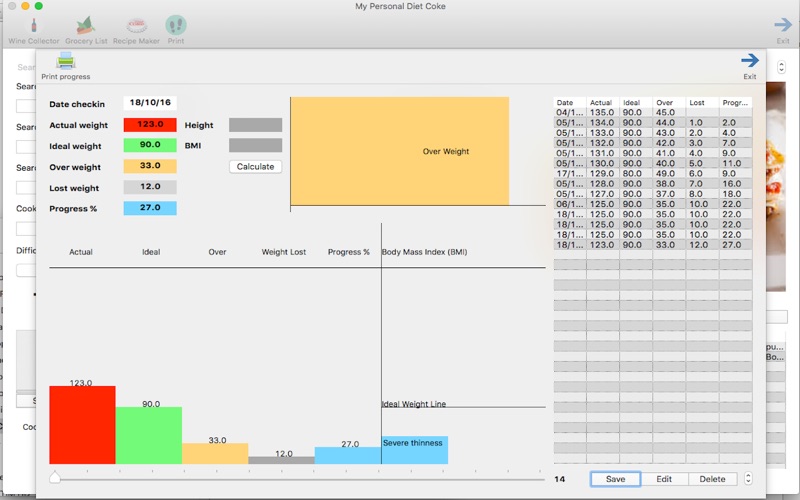Click the red Actual weight field

150,124
